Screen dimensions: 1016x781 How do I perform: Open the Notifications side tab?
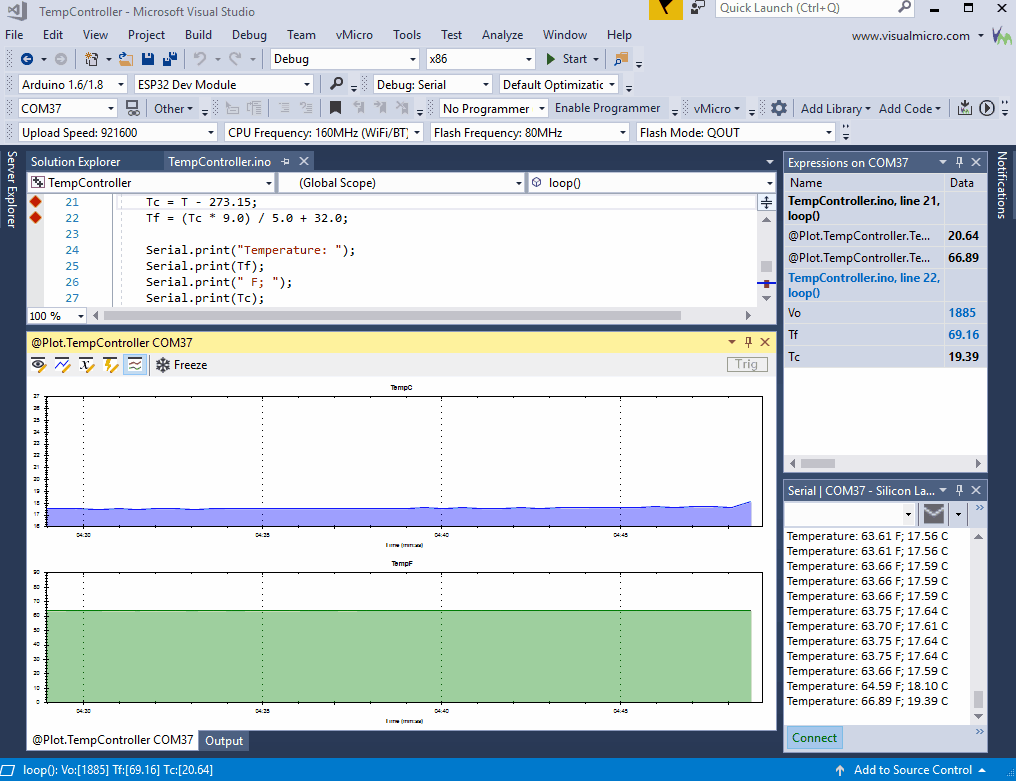[x=1002, y=185]
